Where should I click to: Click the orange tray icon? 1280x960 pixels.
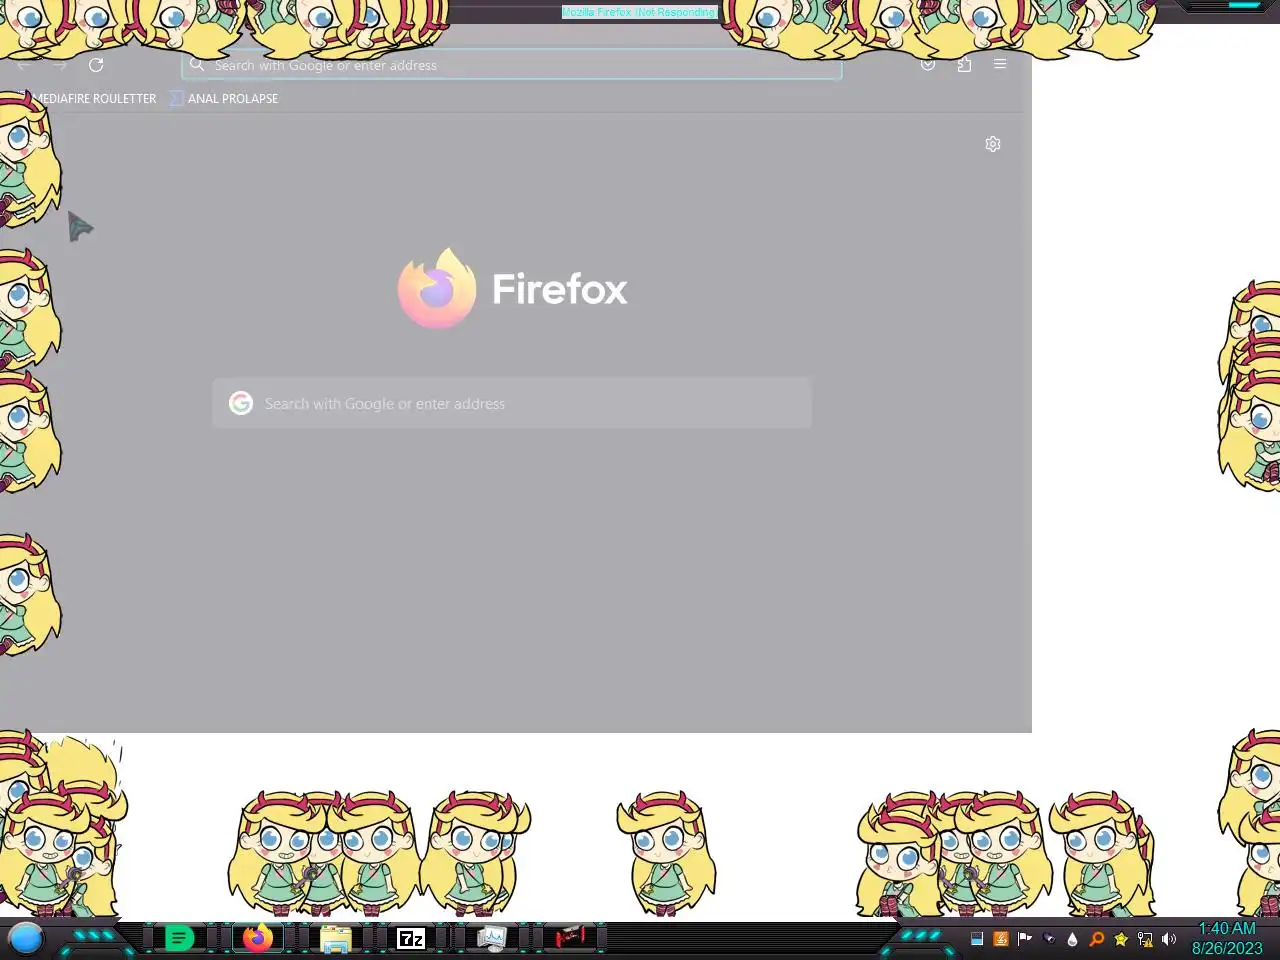[x=1001, y=939]
